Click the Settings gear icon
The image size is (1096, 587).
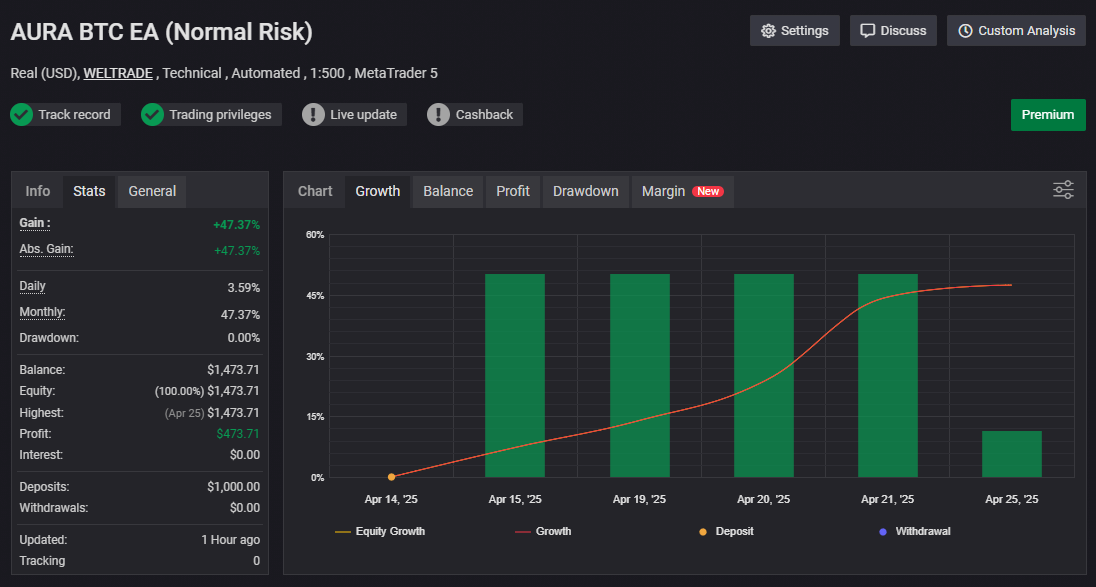[x=768, y=31]
